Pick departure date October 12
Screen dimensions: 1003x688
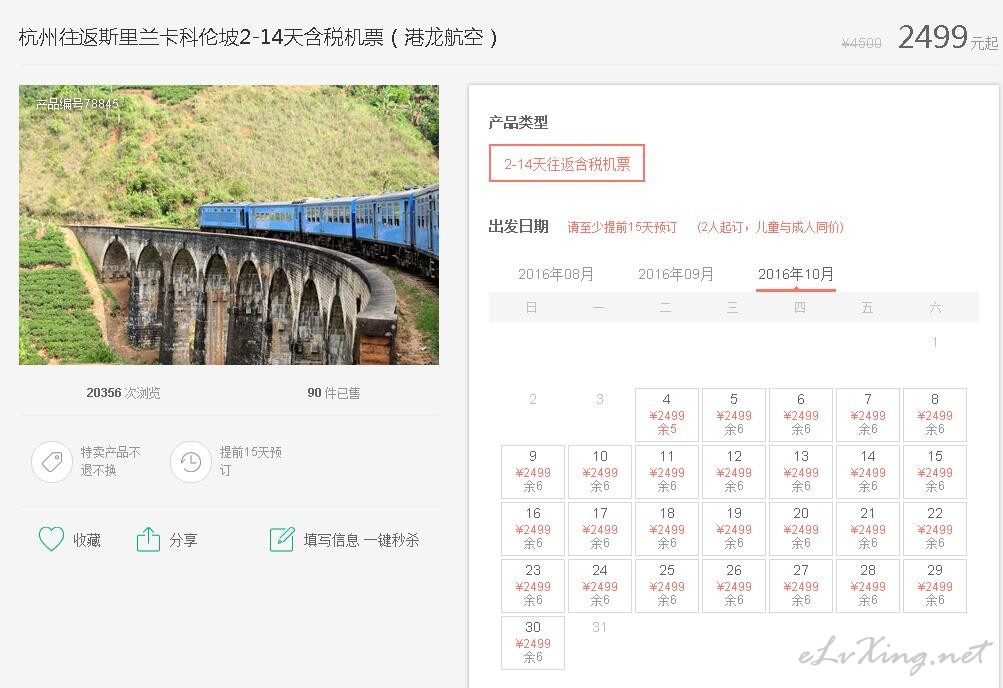tap(734, 471)
